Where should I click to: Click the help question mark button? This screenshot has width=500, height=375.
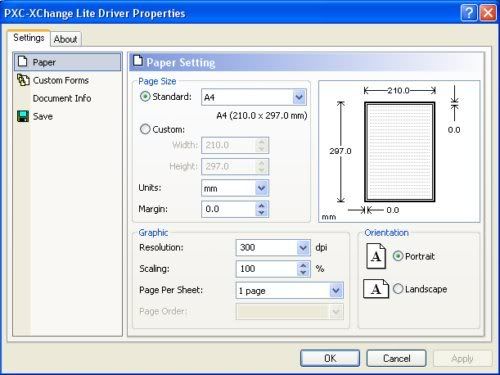tap(469, 13)
